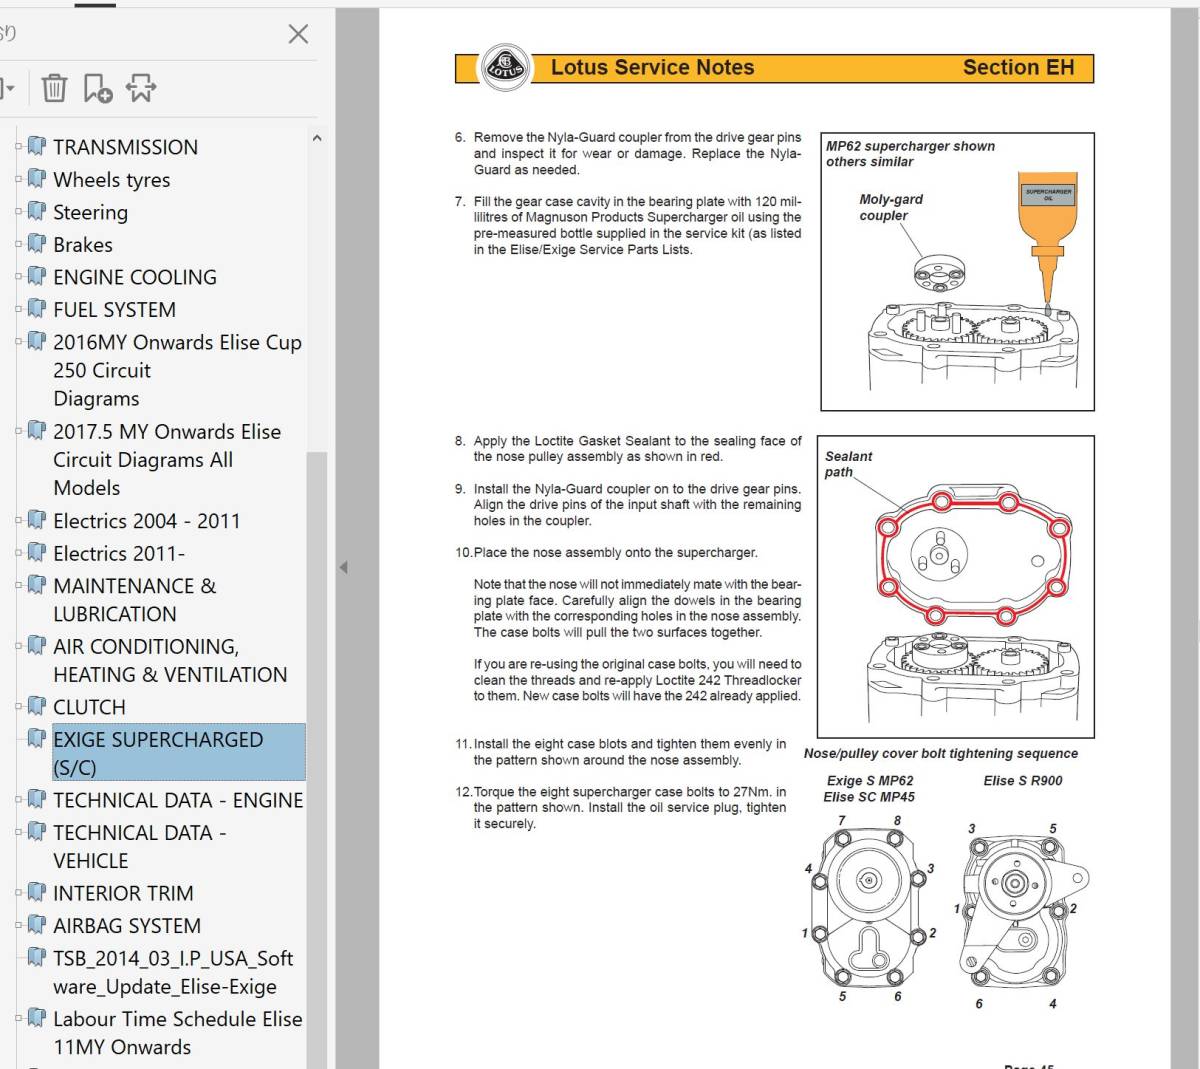Click the INTERIOR TRIM bookmark ribbon icon
The image size is (1200, 1069).
click(x=37, y=892)
